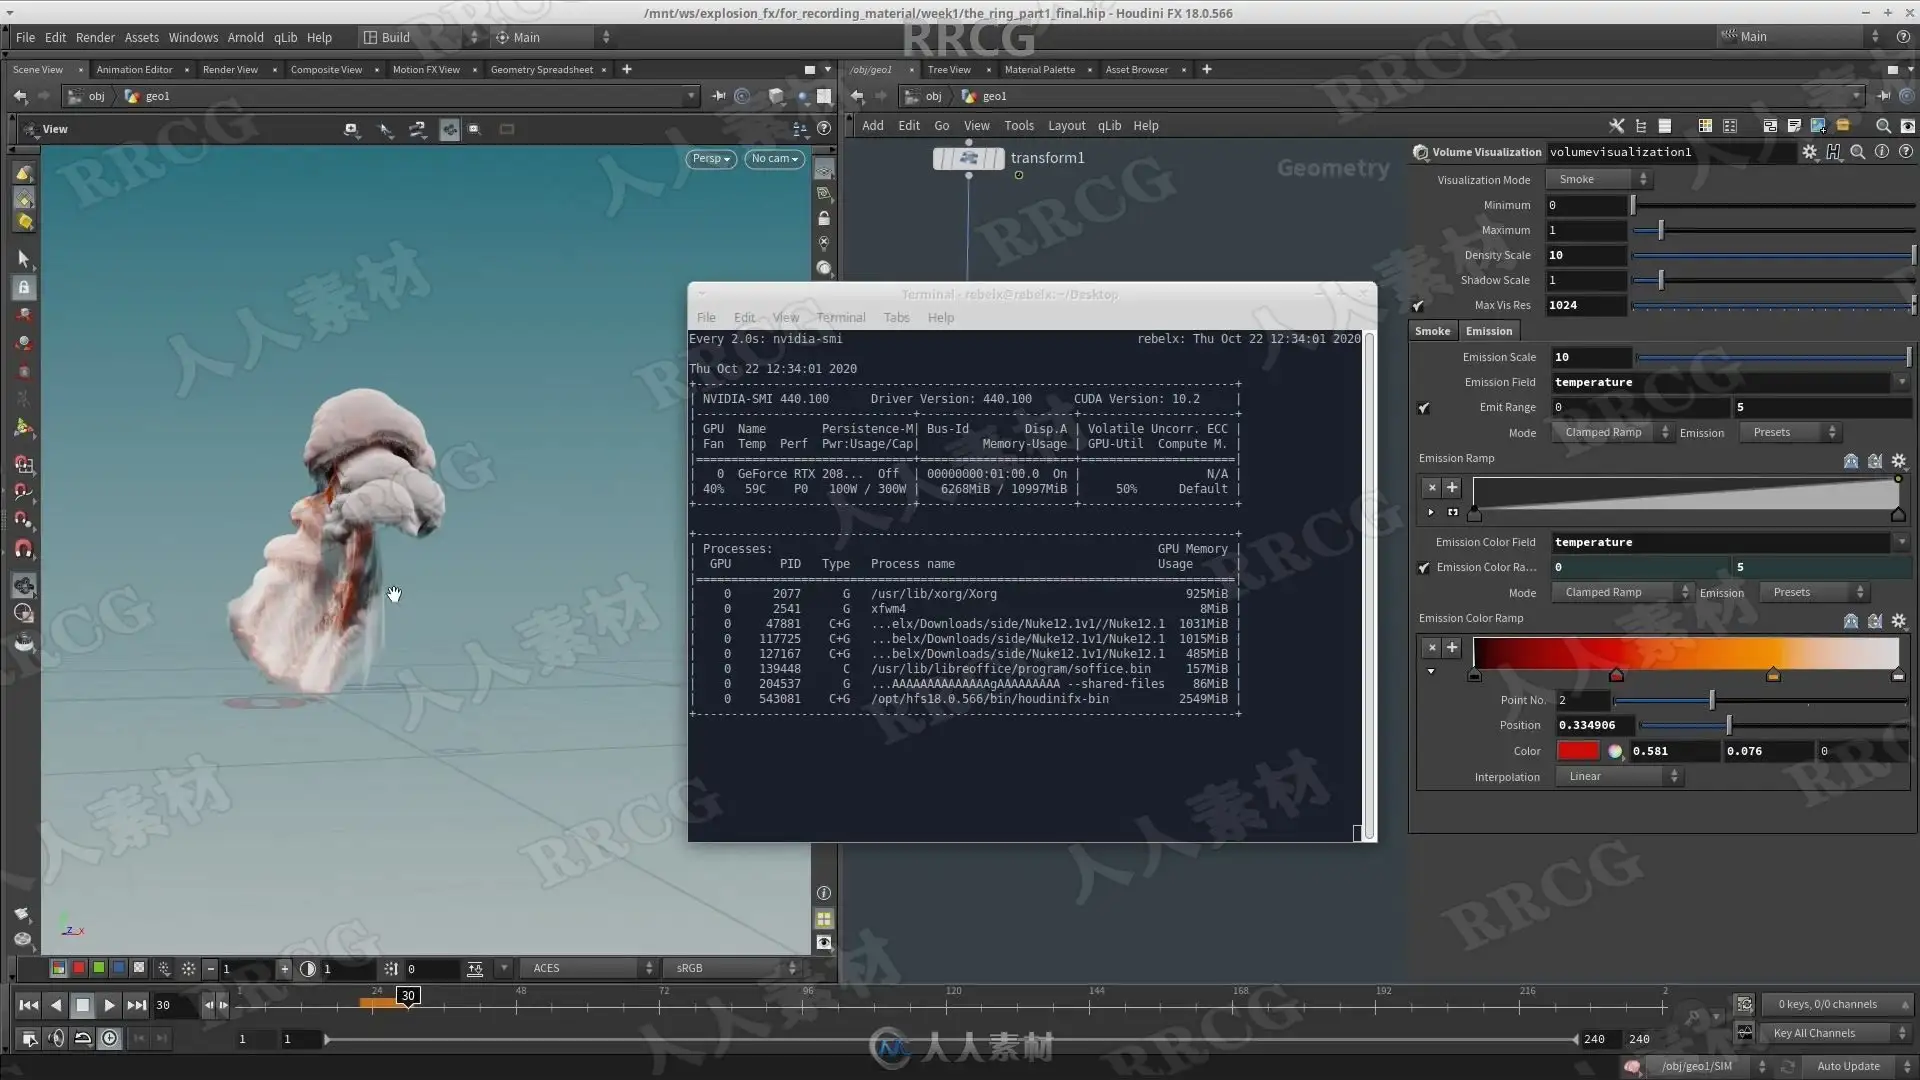Viewport: 1920px width, 1080px height.
Task: Open the Layout menu in network editor
Action: [1066, 126]
